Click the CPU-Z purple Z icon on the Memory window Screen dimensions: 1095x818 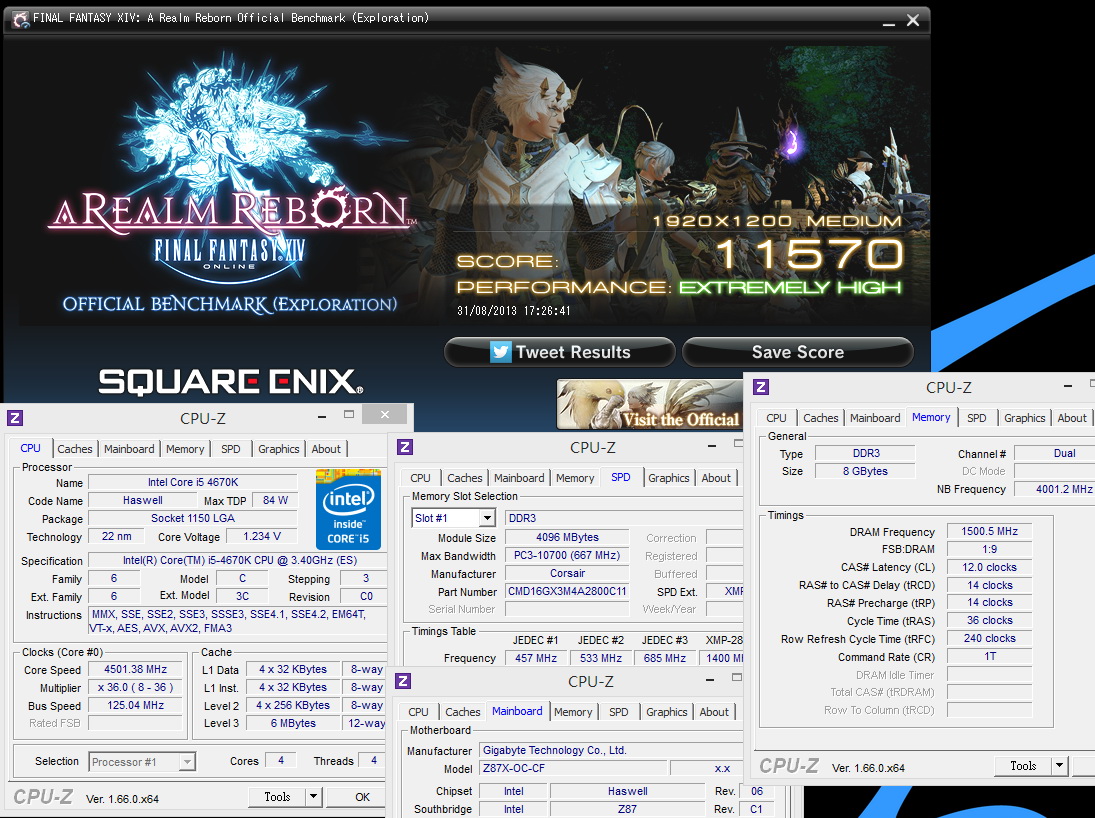[x=761, y=387]
